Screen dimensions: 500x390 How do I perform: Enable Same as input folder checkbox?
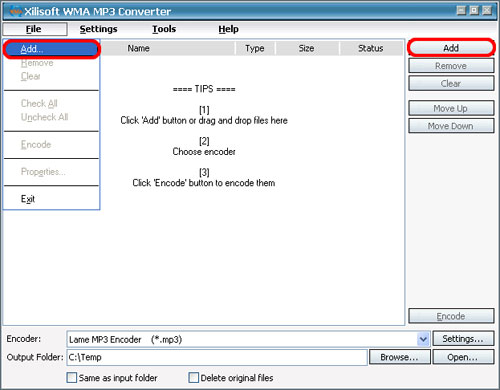click(x=72, y=378)
